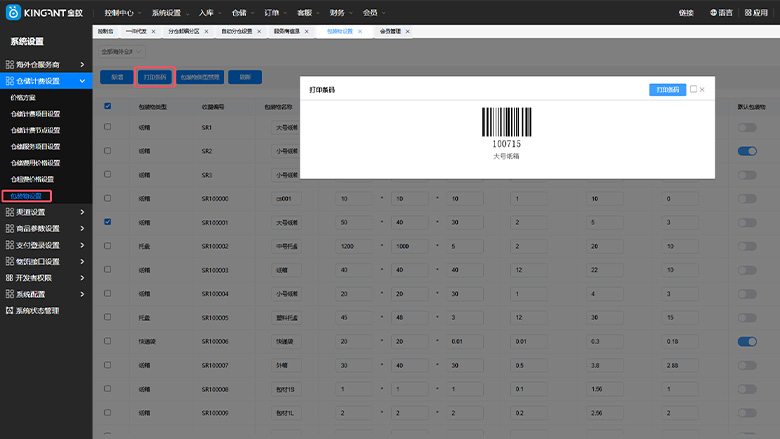
Task: Click the last blue toolbar button (刷新)
Action: [x=245, y=77]
